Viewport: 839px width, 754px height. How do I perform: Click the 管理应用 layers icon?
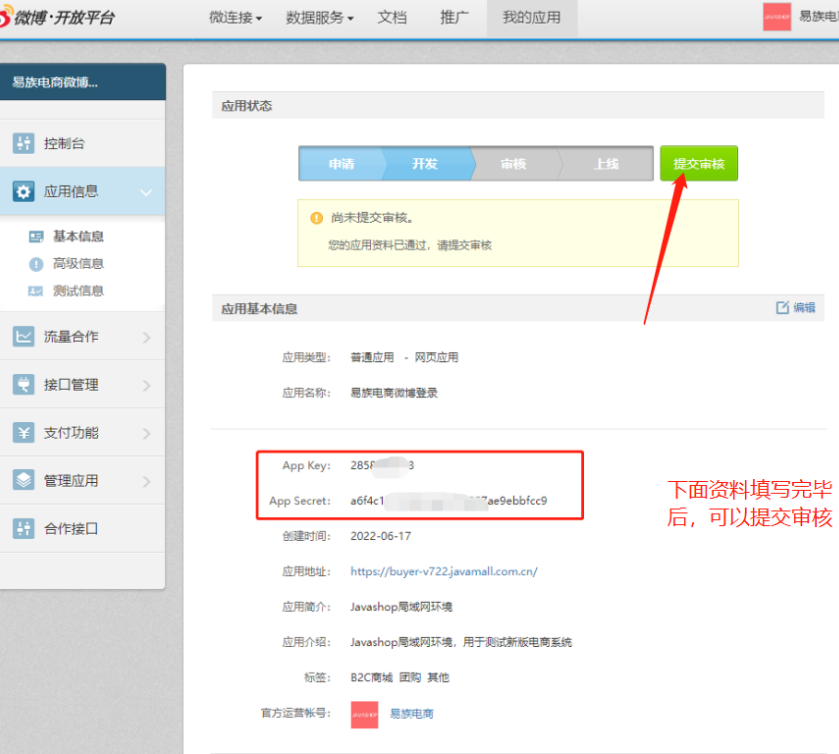[23, 481]
